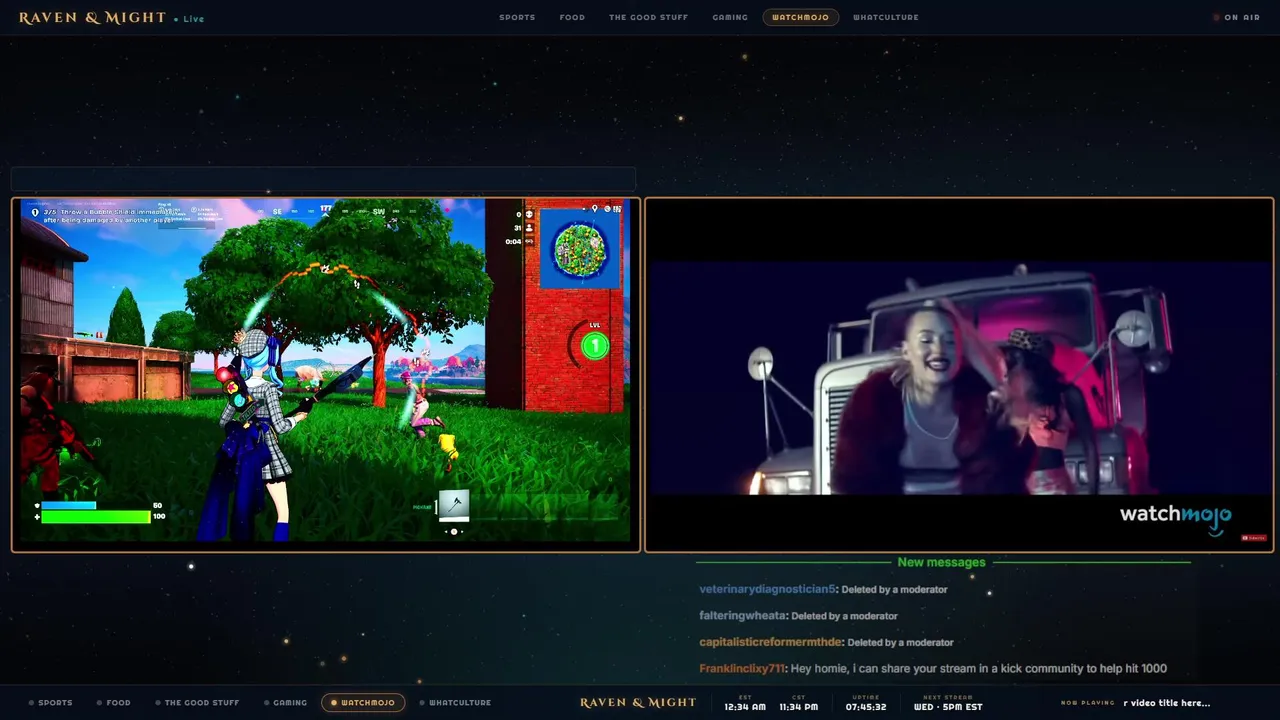Image resolution: width=1280 pixels, height=720 pixels.
Task: Select The Good Stuff in top navigation
Action: click(x=648, y=17)
